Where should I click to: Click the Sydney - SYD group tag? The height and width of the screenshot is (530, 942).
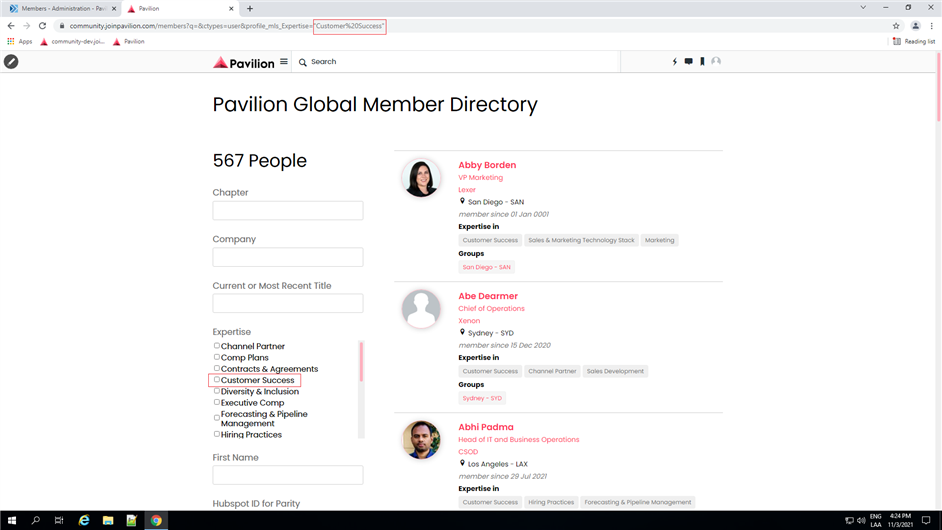pyautogui.click(x=482, y=398)
